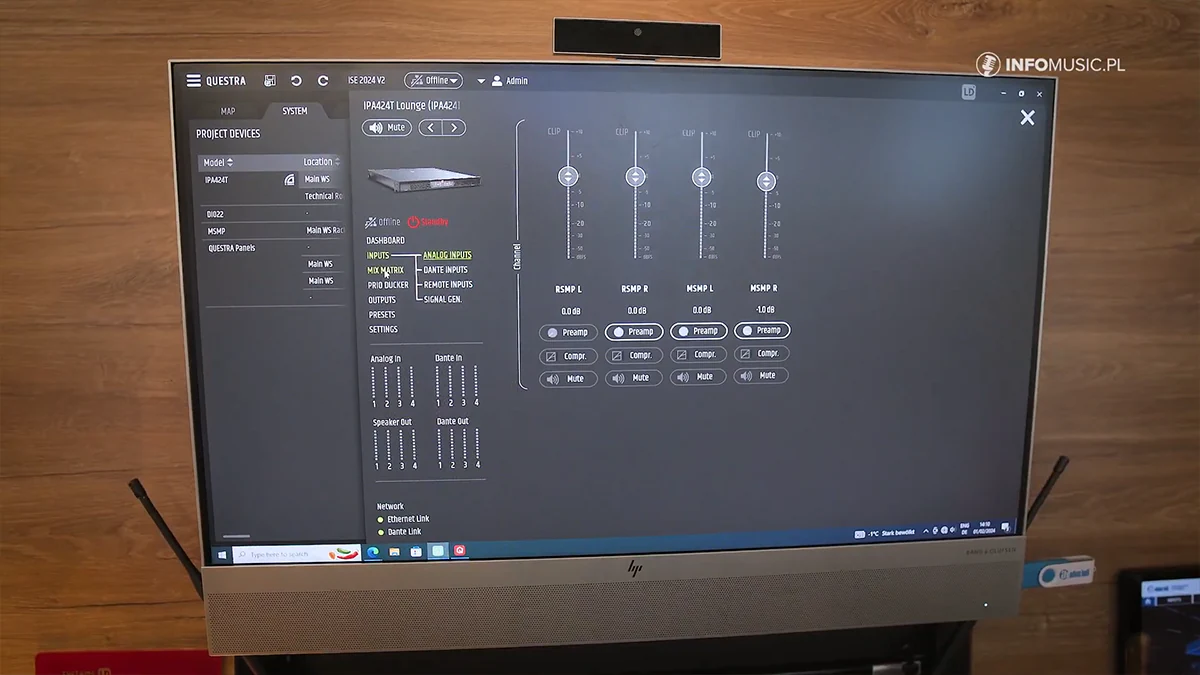Screen dimensions: 1200x675
Task: Switch to the MAP tab
Action: 228,111
